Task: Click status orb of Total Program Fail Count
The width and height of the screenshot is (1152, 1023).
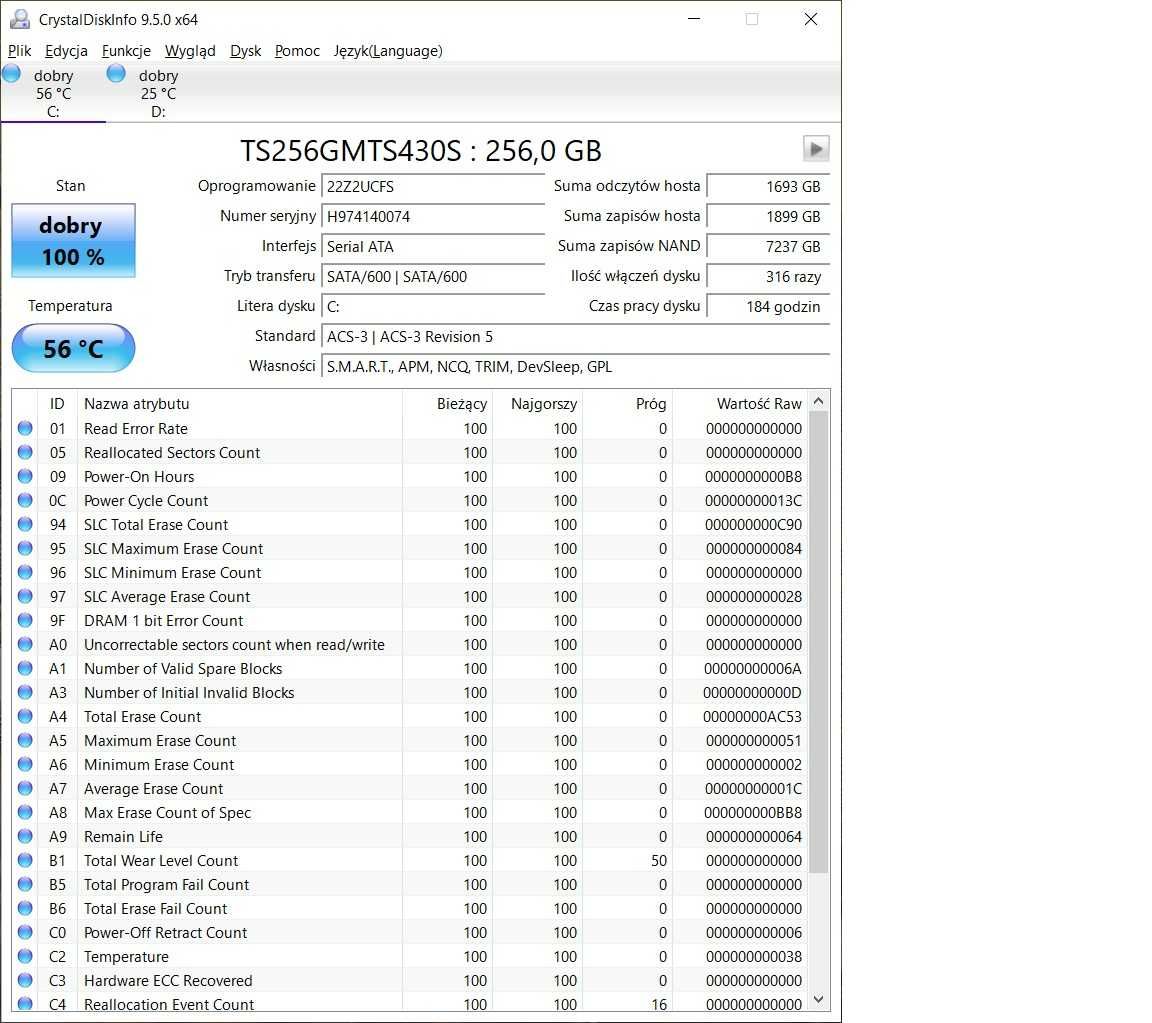Action: tap(25, 884)
